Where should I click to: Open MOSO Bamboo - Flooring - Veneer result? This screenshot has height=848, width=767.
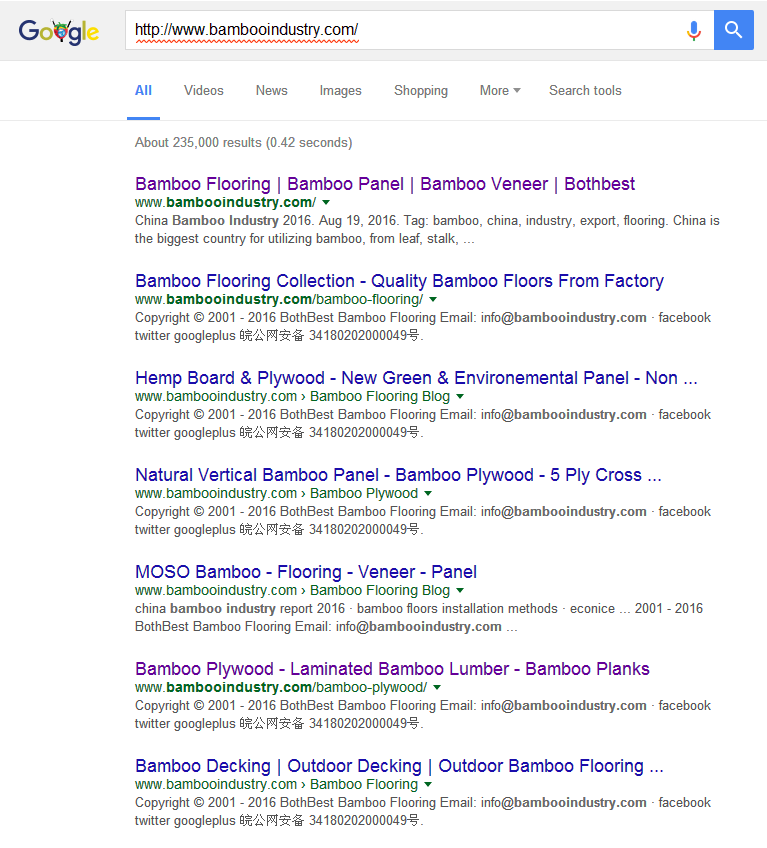(x=306, y=572)
